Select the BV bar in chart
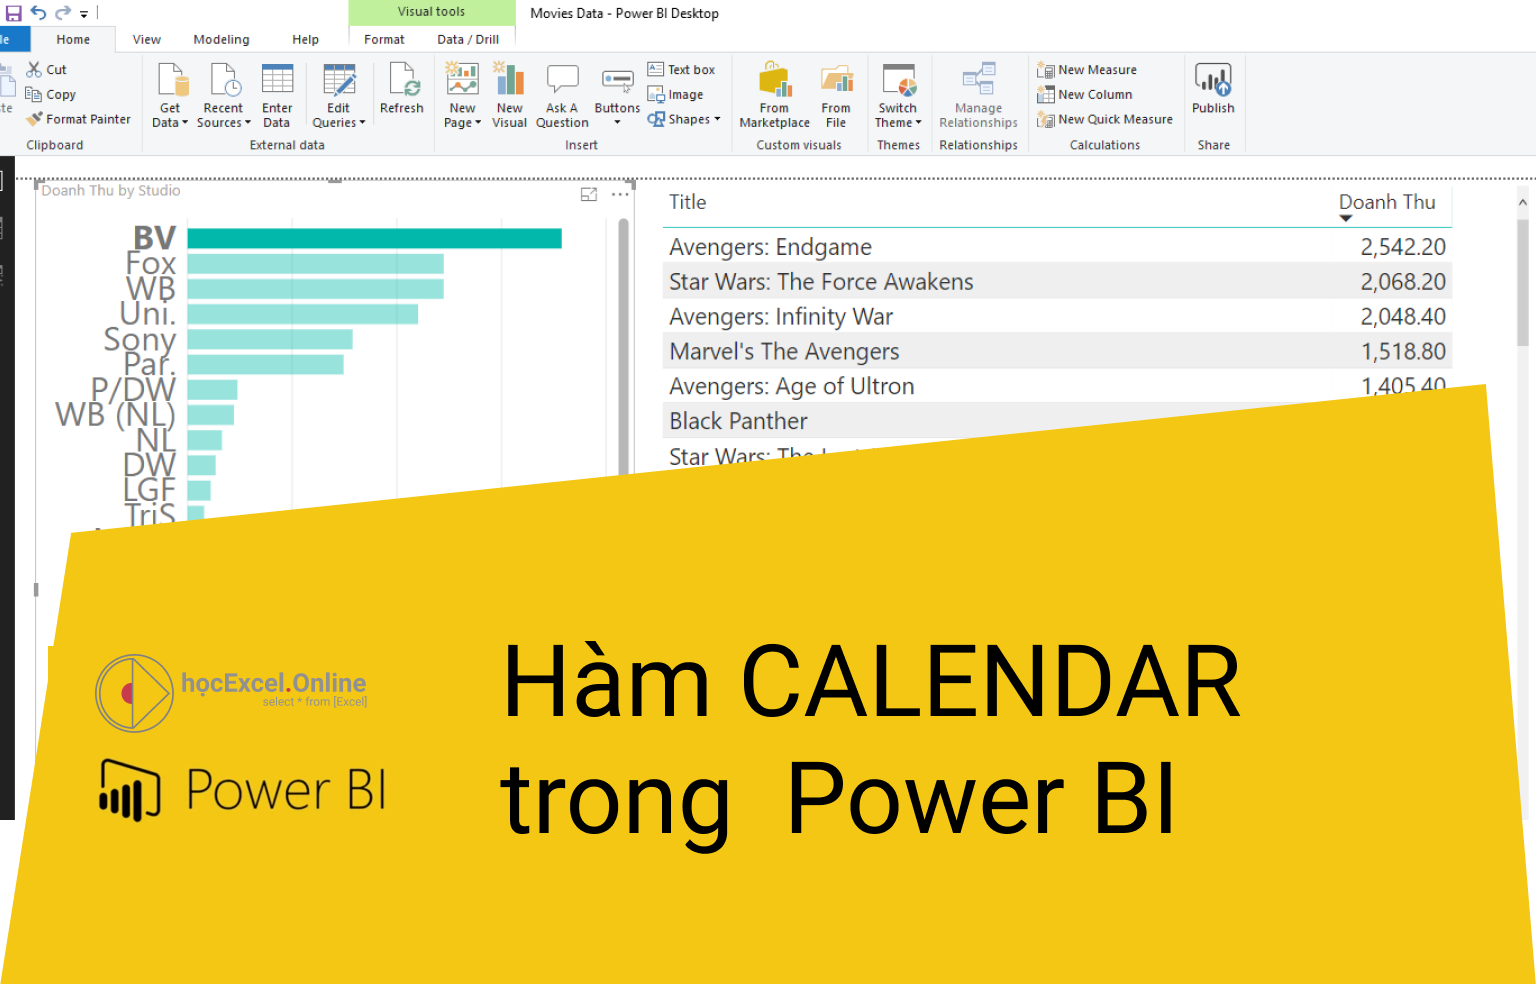This screenshot has width=1536, height=984. pos(374,238)
